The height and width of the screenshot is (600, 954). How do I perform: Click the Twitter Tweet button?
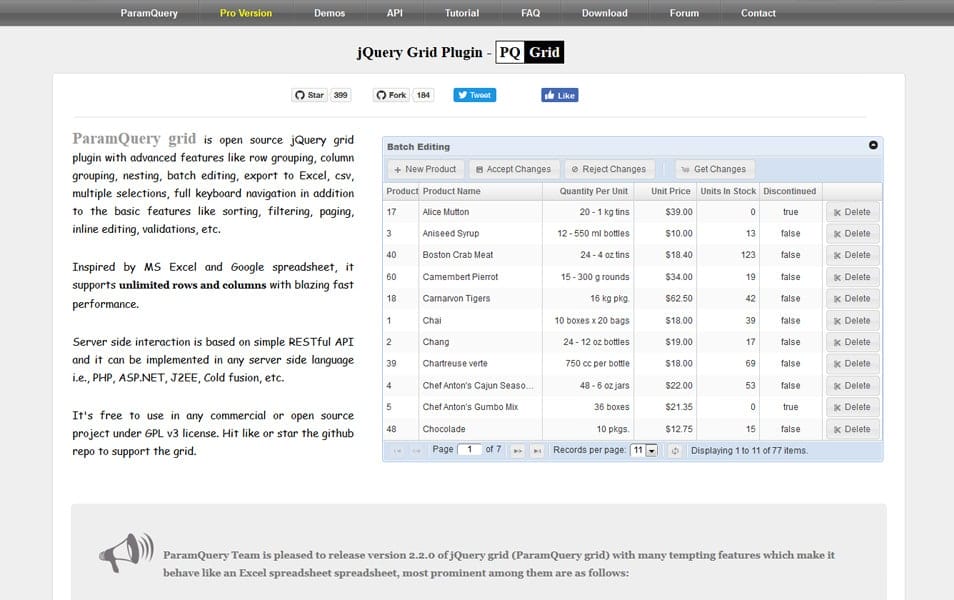point(475,95)
